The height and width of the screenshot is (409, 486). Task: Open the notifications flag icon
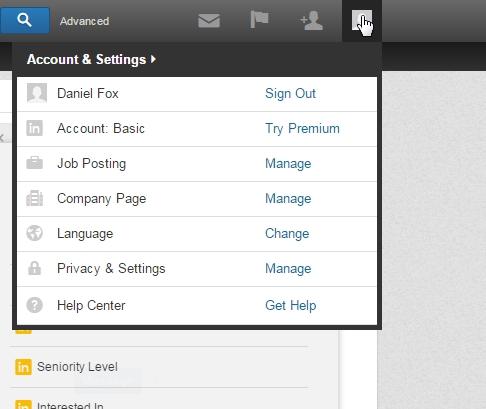(259, 19)
